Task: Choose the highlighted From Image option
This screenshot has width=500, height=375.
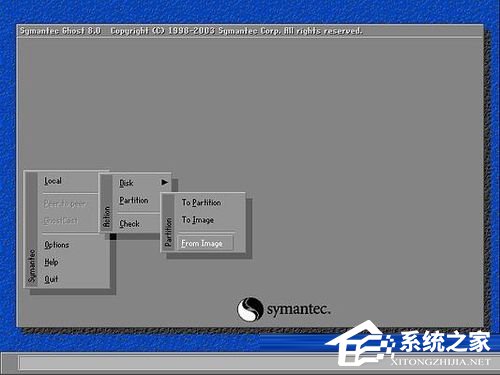Action: [x=205, y=243]
